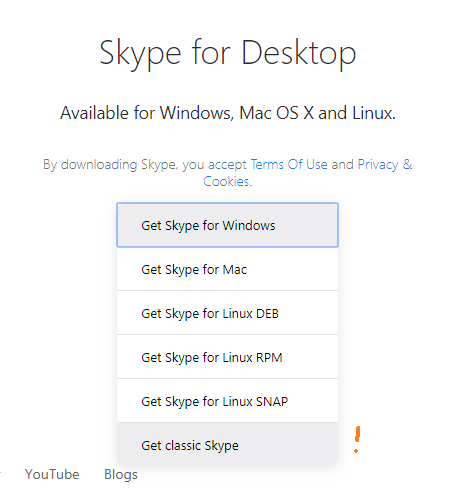468x494 pixels.
Task: Pick Get Skype for Linux DEB
Action: (x=227, y=313)
